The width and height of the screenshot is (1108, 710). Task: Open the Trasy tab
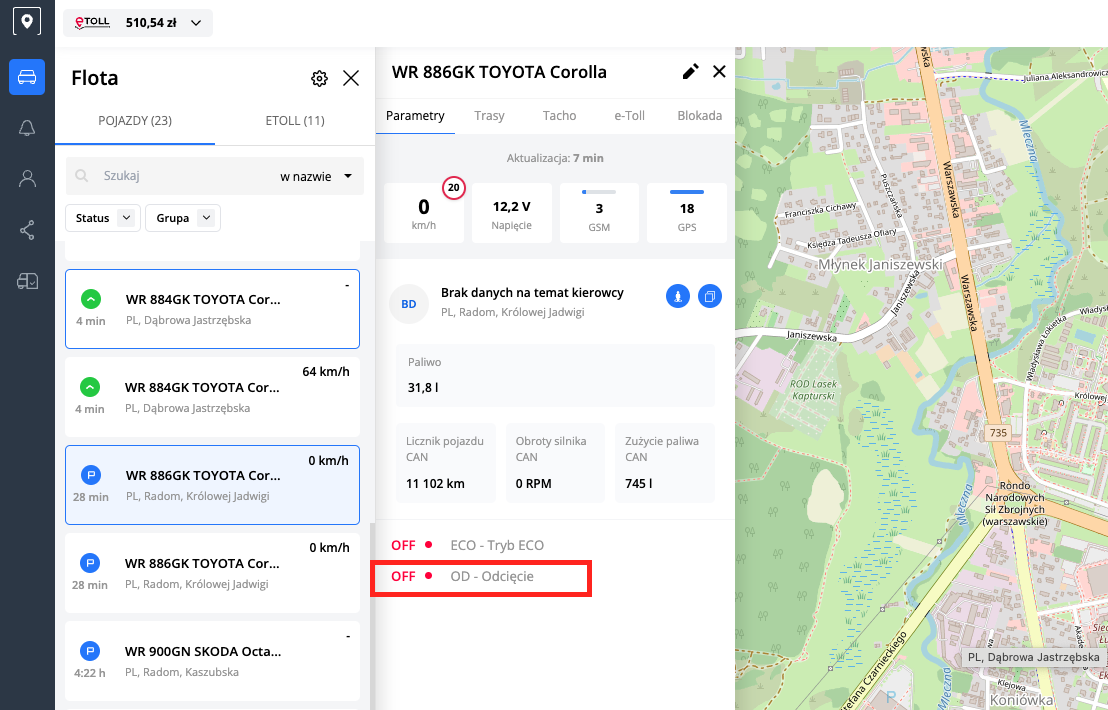click(490, 115)
